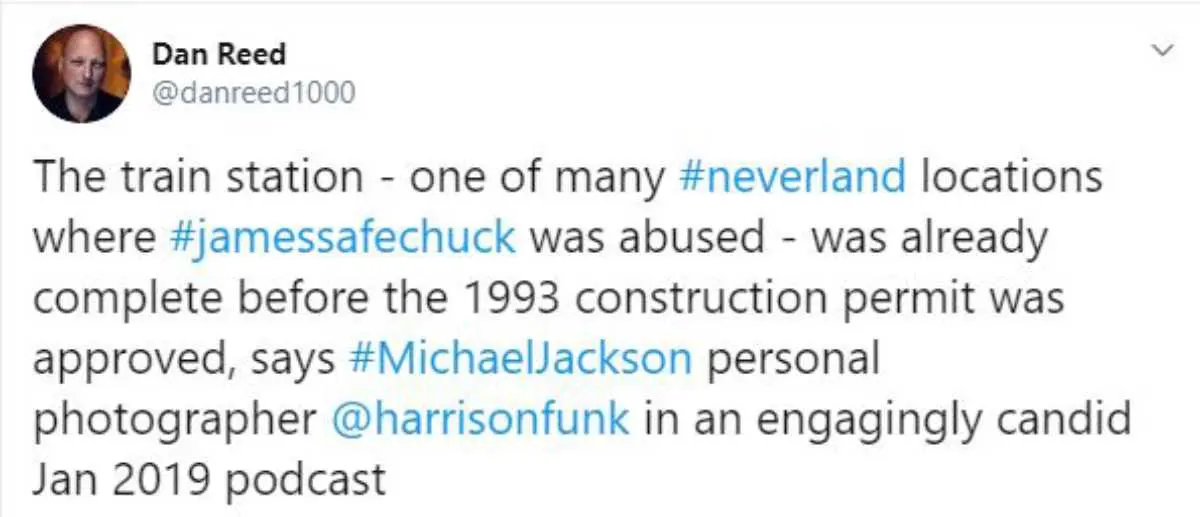Screen dimensions: 1200x517
Task: Click the word "personal" after #MichaelJackson
Action: click(x=793, y=359)
